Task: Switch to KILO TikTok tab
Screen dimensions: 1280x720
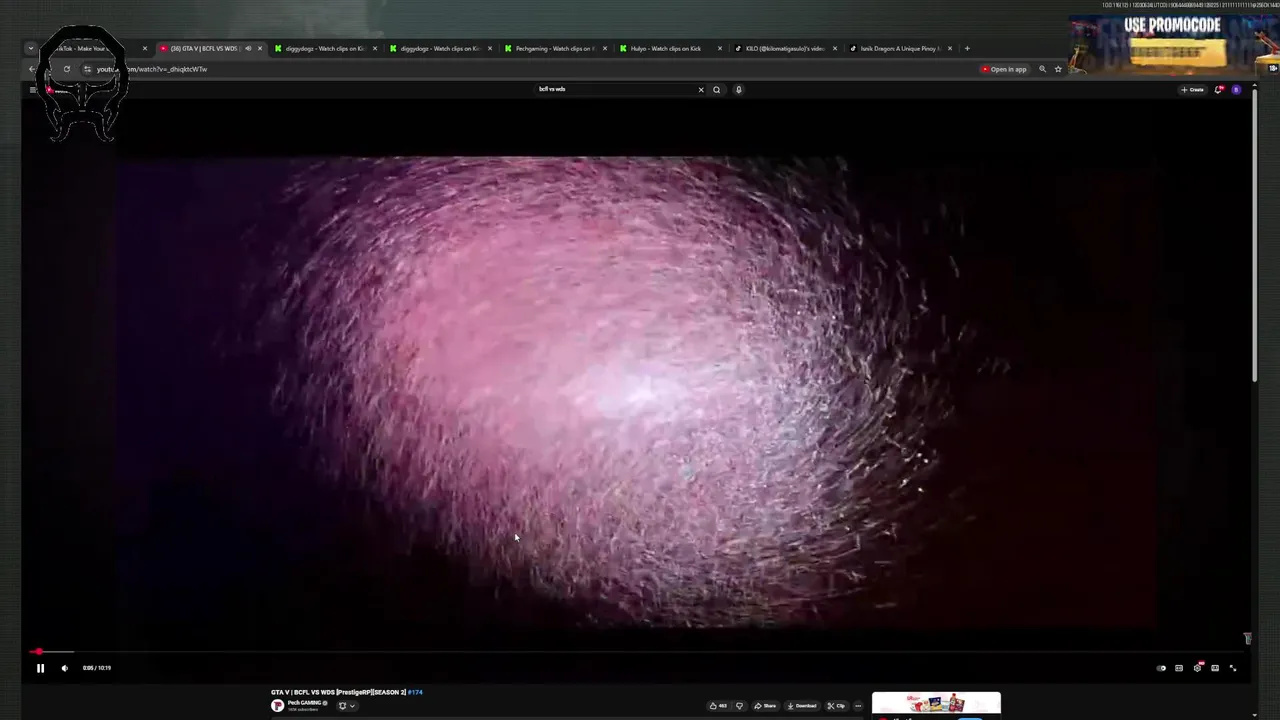Action: (x=784, y=48)
